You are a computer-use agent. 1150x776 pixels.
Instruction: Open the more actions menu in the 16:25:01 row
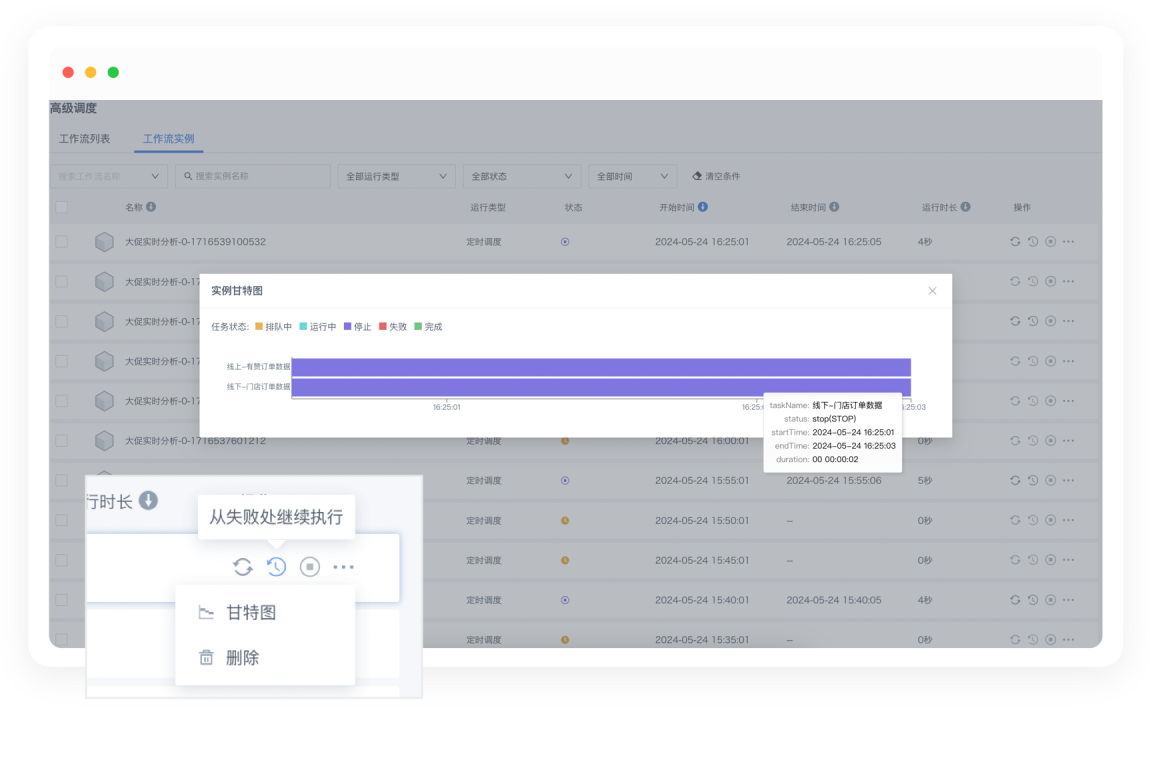click(x=1069, y=241)
